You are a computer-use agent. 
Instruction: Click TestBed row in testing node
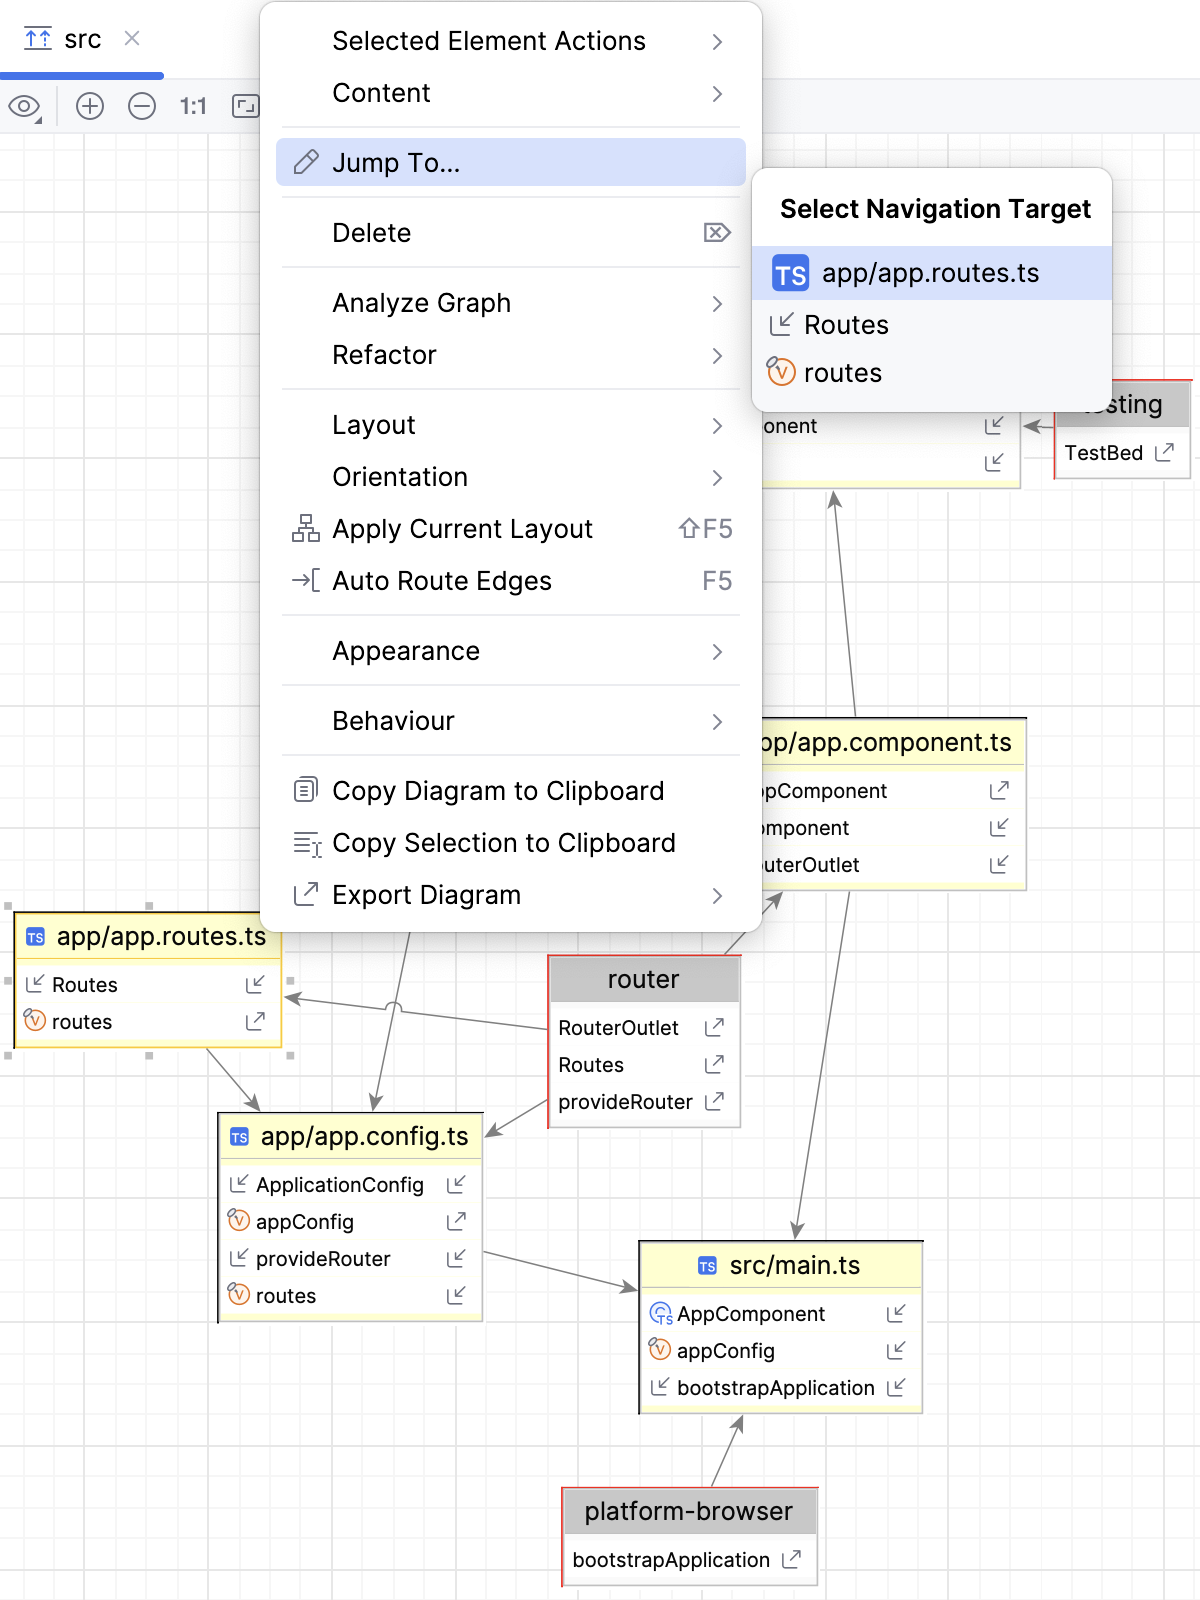click(1122, 453)
